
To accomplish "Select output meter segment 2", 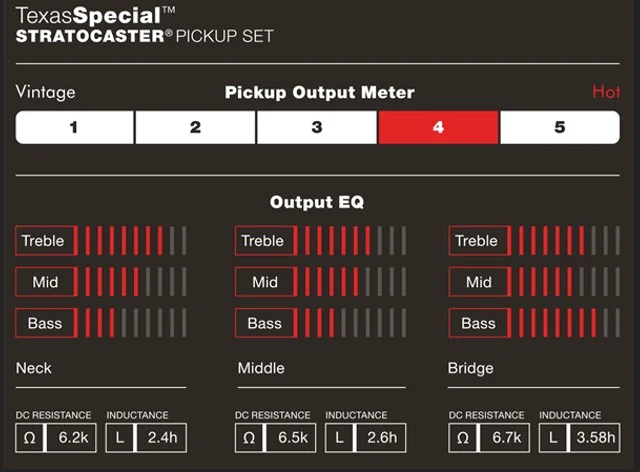I will 195,127.
